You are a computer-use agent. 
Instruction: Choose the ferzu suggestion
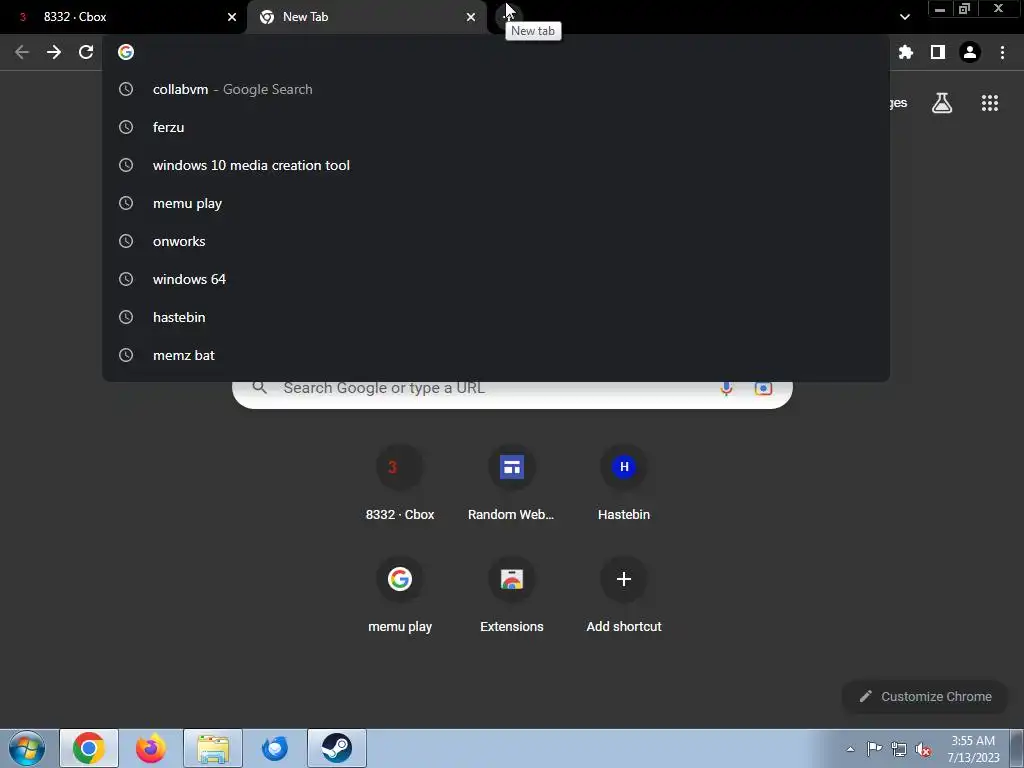(x=496, y=127)
